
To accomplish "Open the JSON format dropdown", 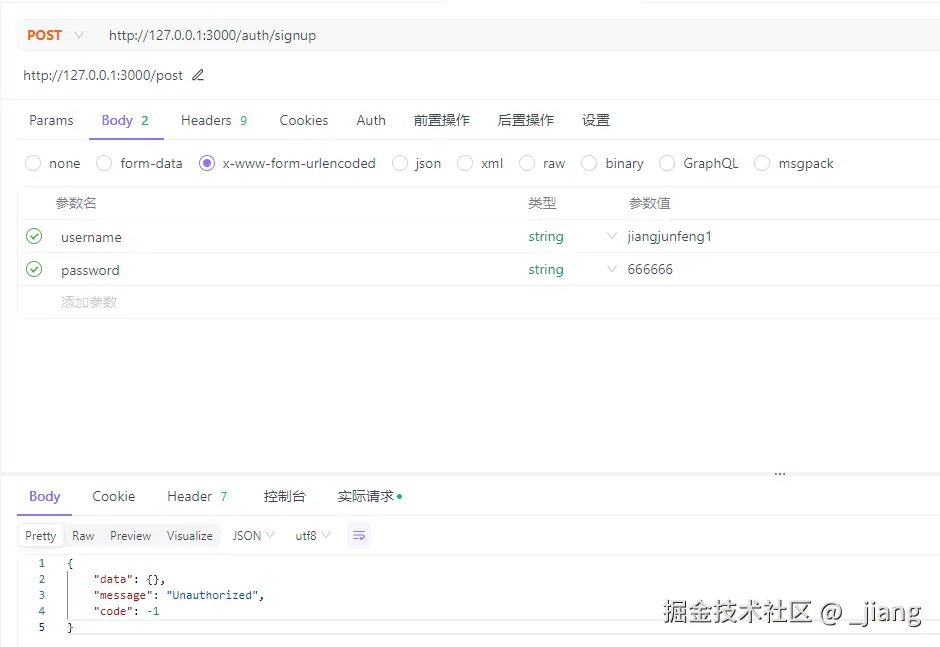I will point(254,535).
